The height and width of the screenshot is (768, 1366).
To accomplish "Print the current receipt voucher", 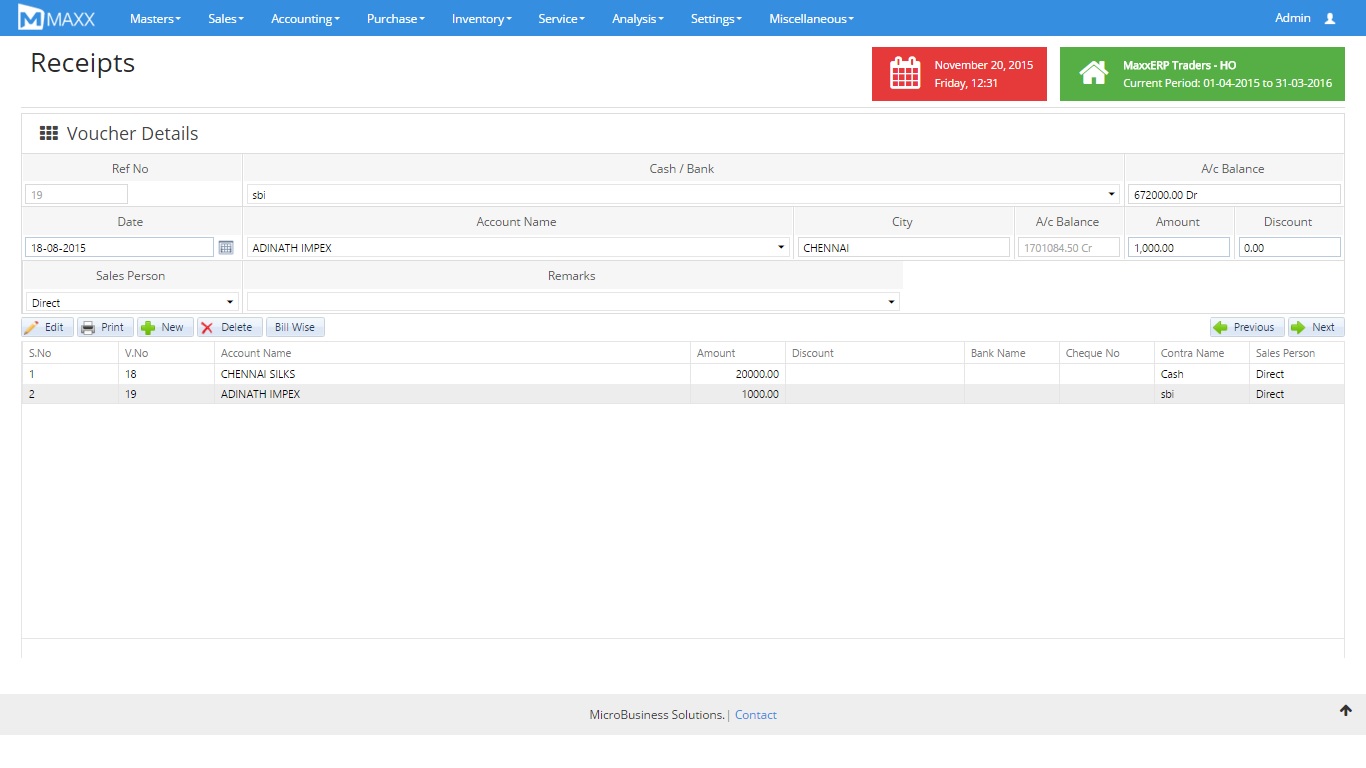I will (x=103, y=327).
